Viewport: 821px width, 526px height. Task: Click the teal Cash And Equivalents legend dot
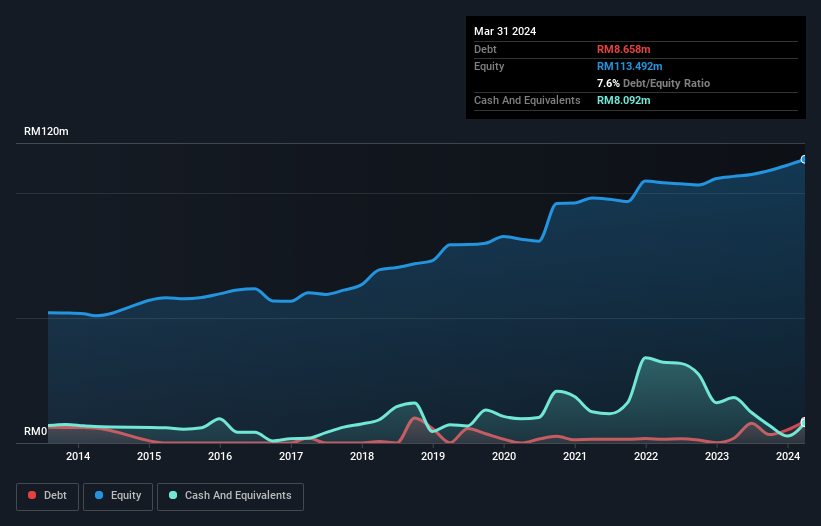tap(174, 496)
